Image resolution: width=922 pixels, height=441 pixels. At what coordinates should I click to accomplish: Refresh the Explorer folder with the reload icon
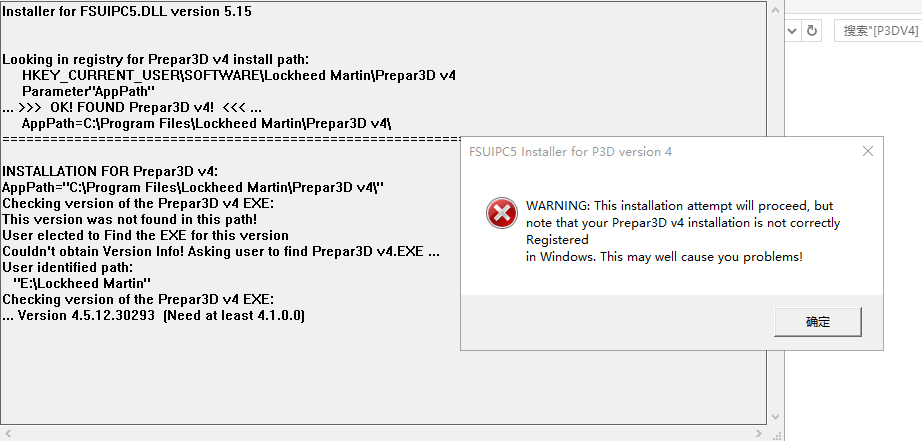(x=812, y=31)
